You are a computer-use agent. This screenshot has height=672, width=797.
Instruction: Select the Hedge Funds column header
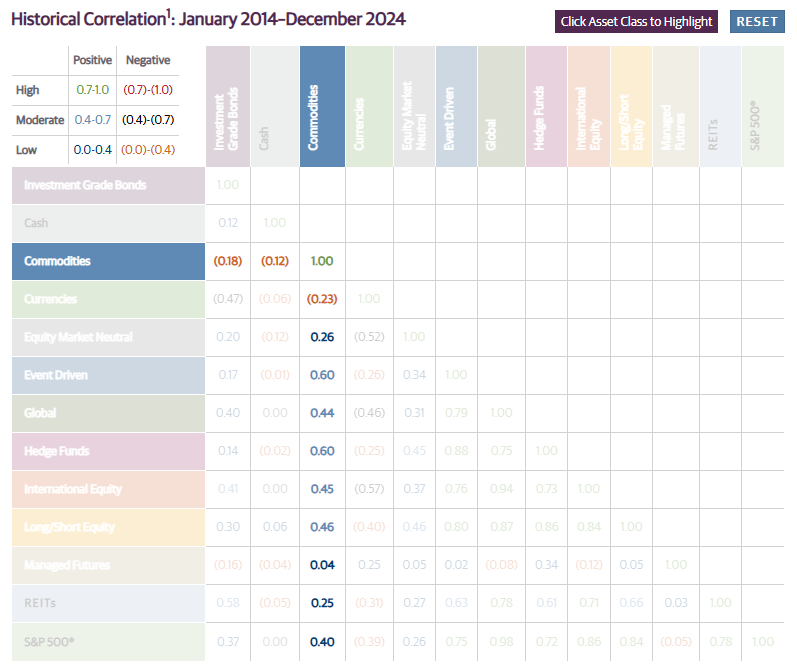click(x=545, y=108)
